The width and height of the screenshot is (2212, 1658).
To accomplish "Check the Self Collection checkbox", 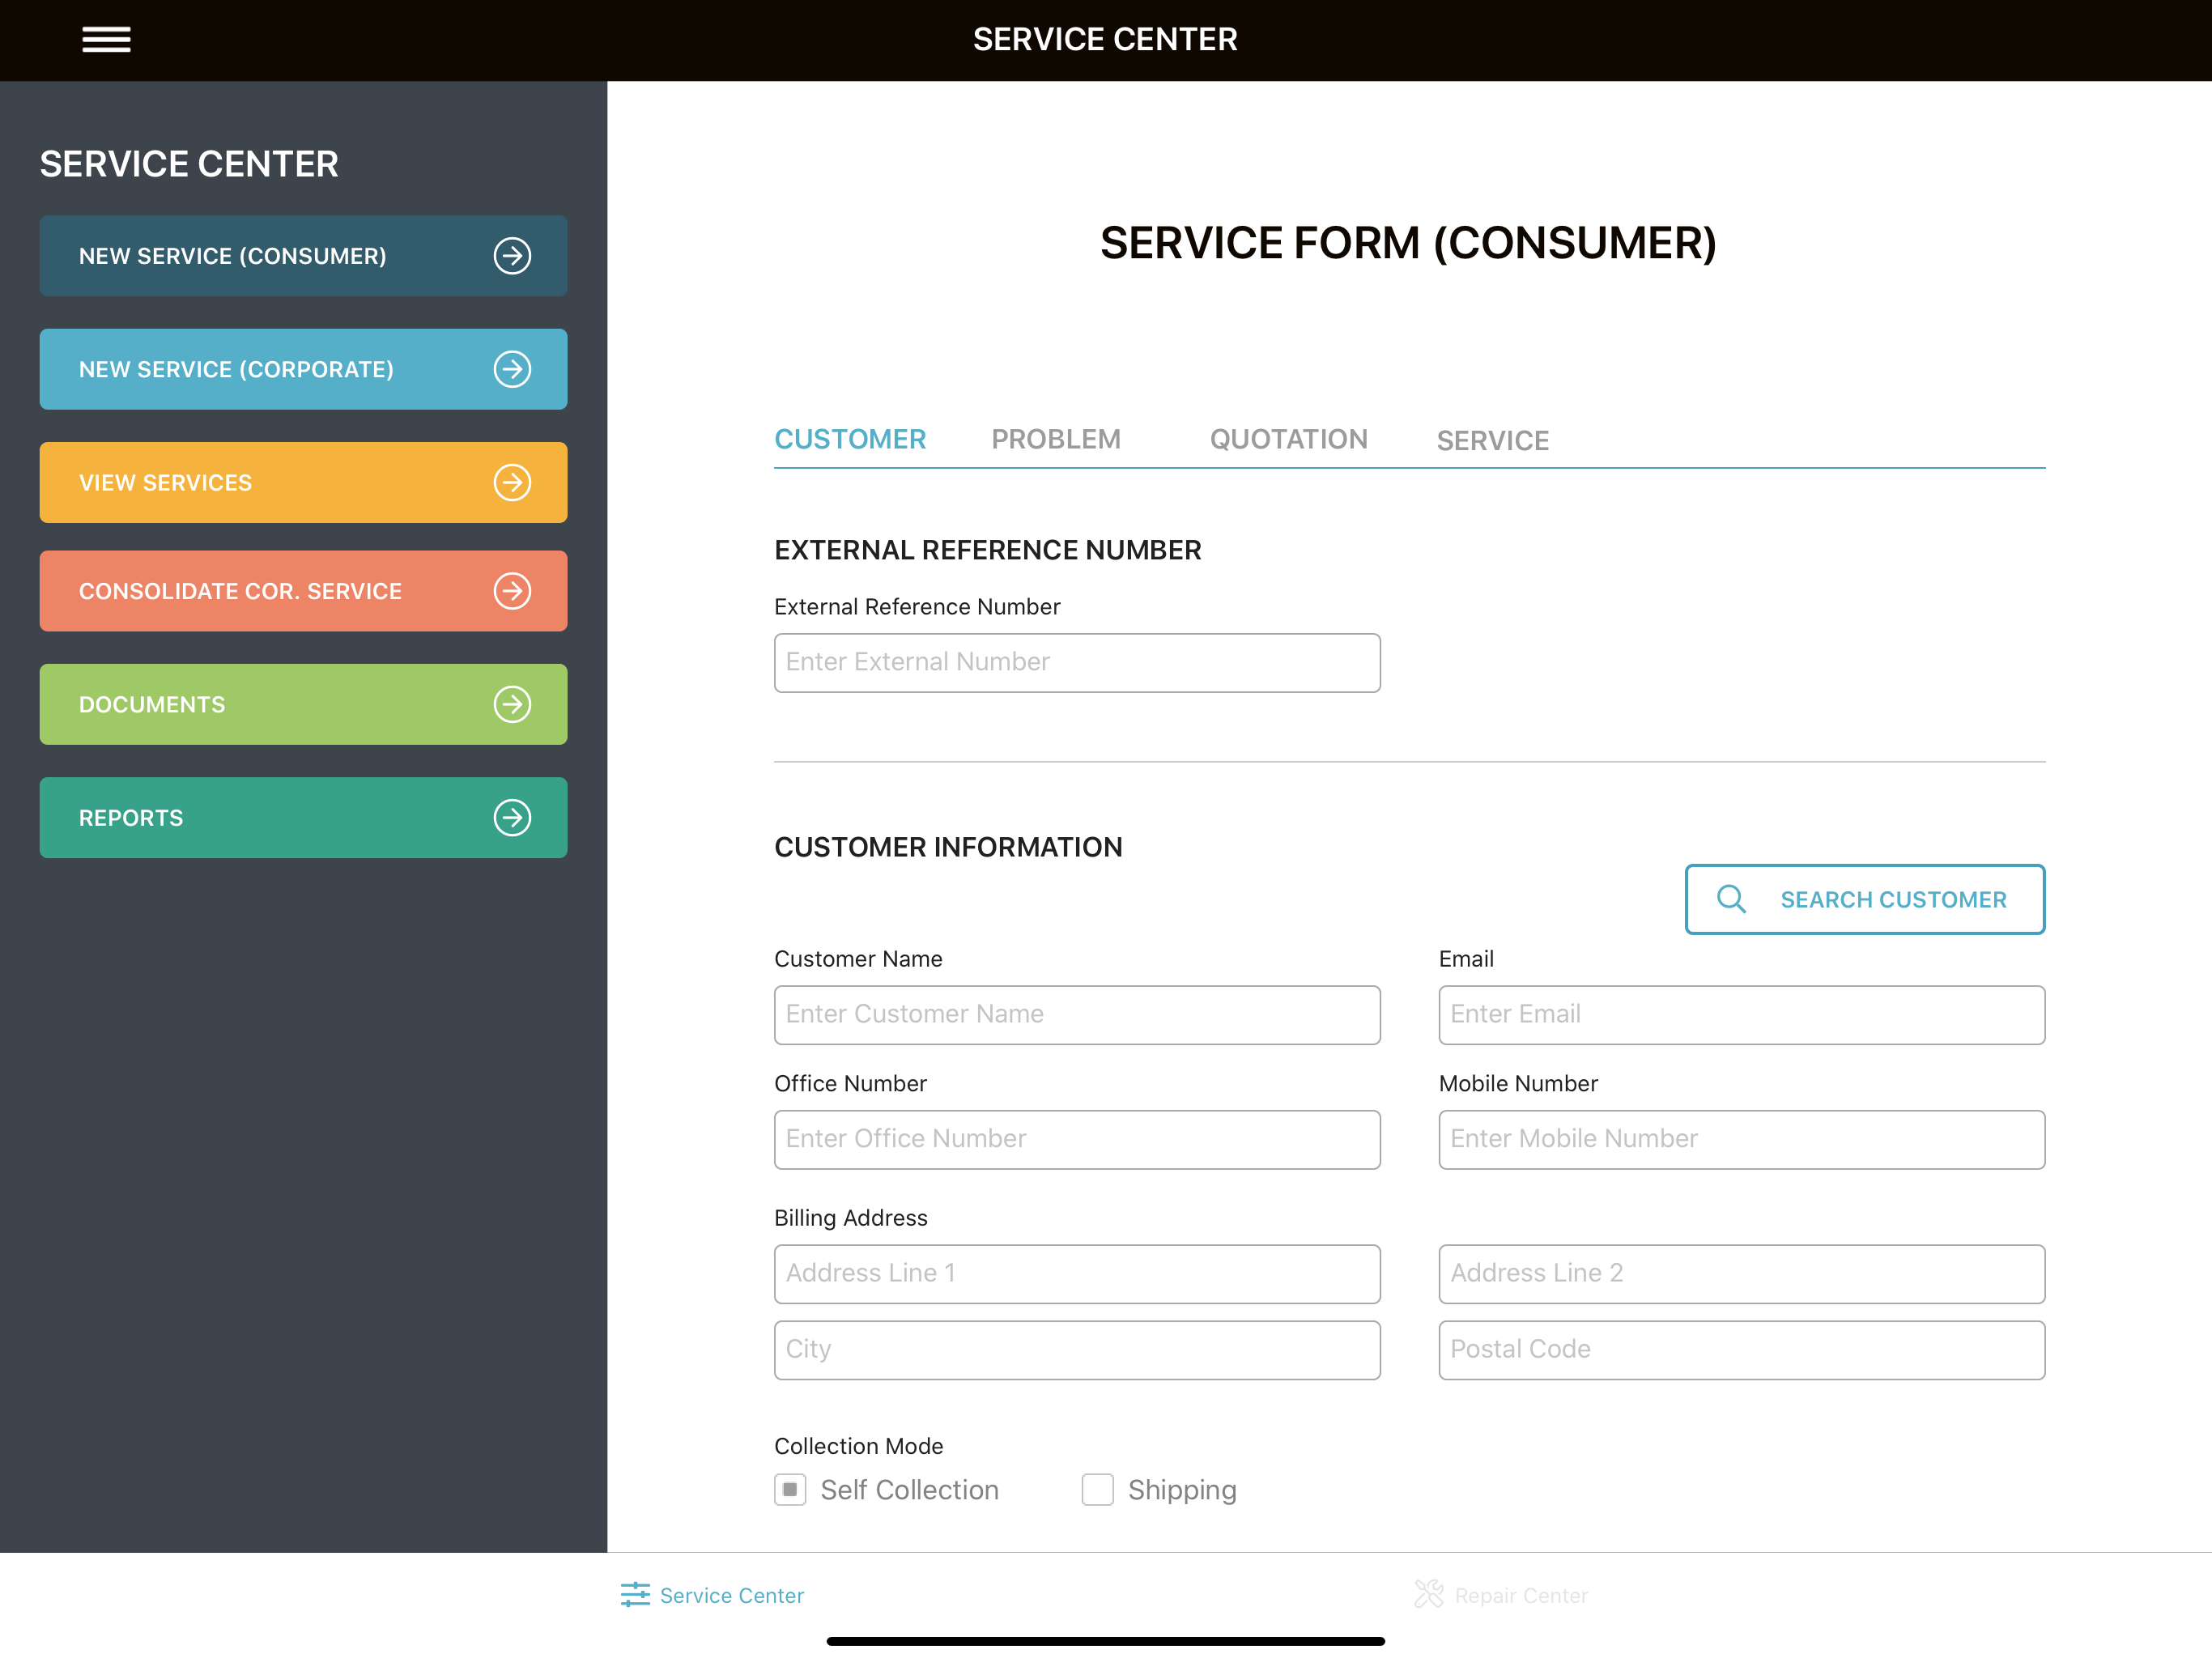I will (790, 1489).
